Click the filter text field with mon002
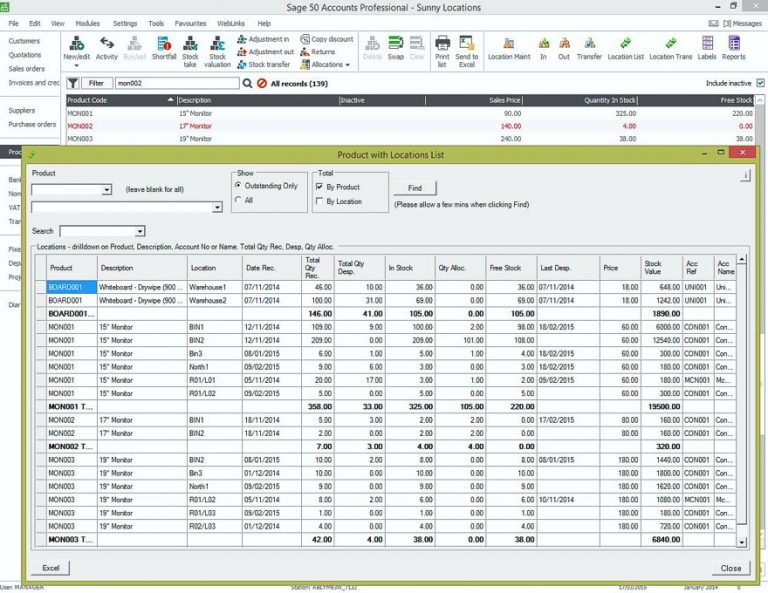The width and height of the screenshot is (768, 593). click(x=177, y=83)
